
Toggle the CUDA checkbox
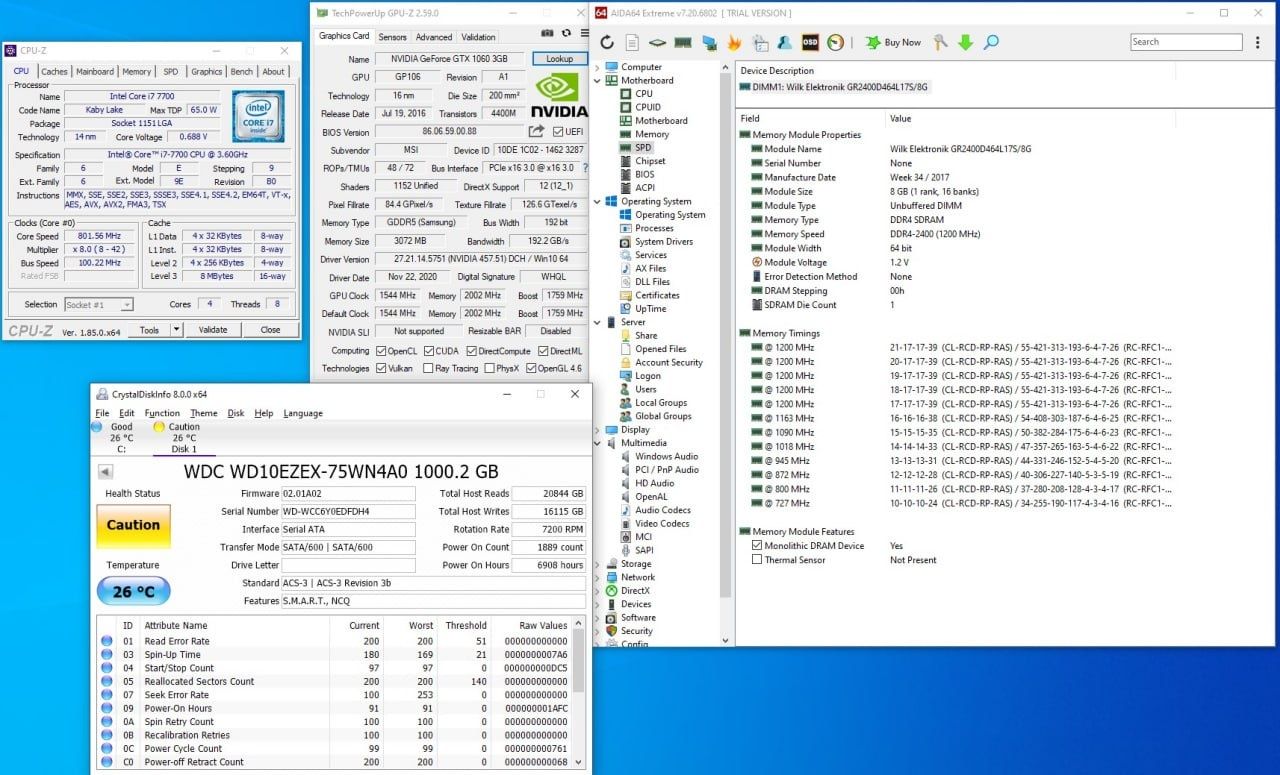[x=428, y=351]
